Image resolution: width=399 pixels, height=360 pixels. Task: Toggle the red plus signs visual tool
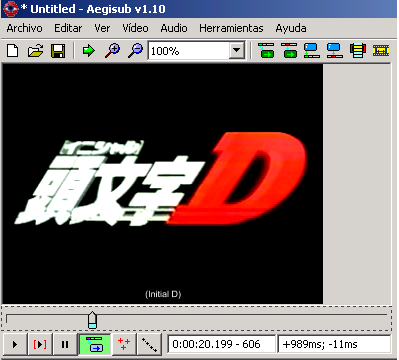coord(124,344)
